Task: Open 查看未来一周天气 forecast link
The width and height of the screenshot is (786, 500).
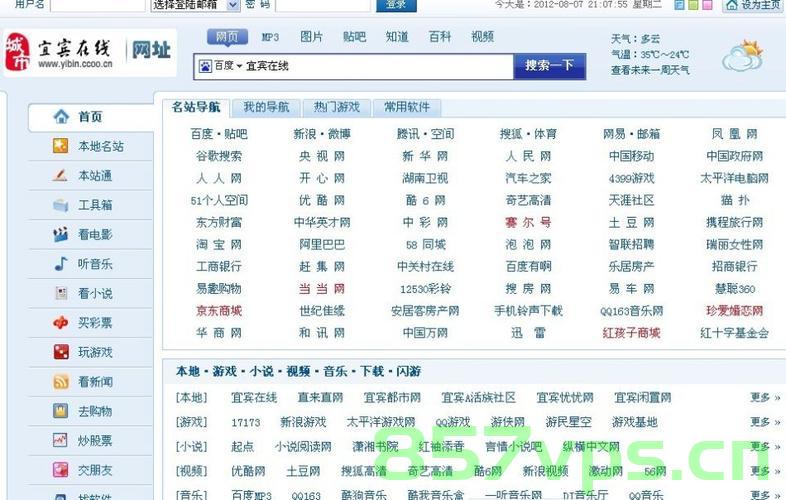Action: click(650, 70)
